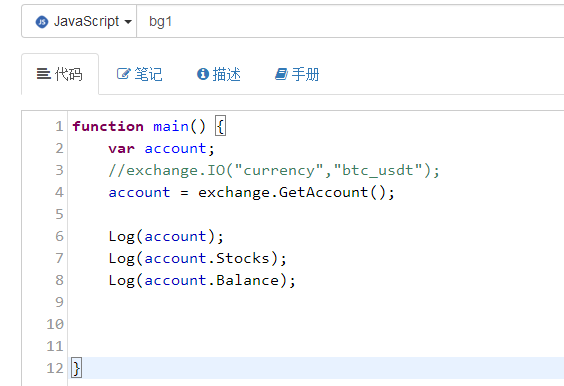Click 'Log(account.Balance);' on line 8
The image size is (564, 386).
[202, 281]
